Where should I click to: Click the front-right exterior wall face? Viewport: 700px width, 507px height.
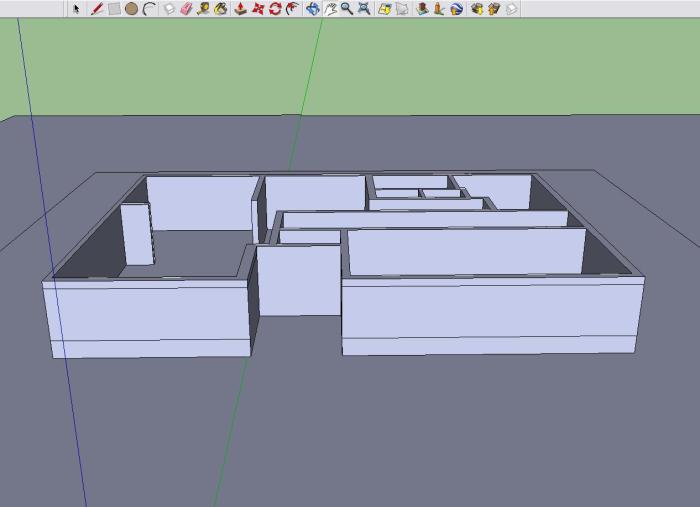(x=490, y=313)
